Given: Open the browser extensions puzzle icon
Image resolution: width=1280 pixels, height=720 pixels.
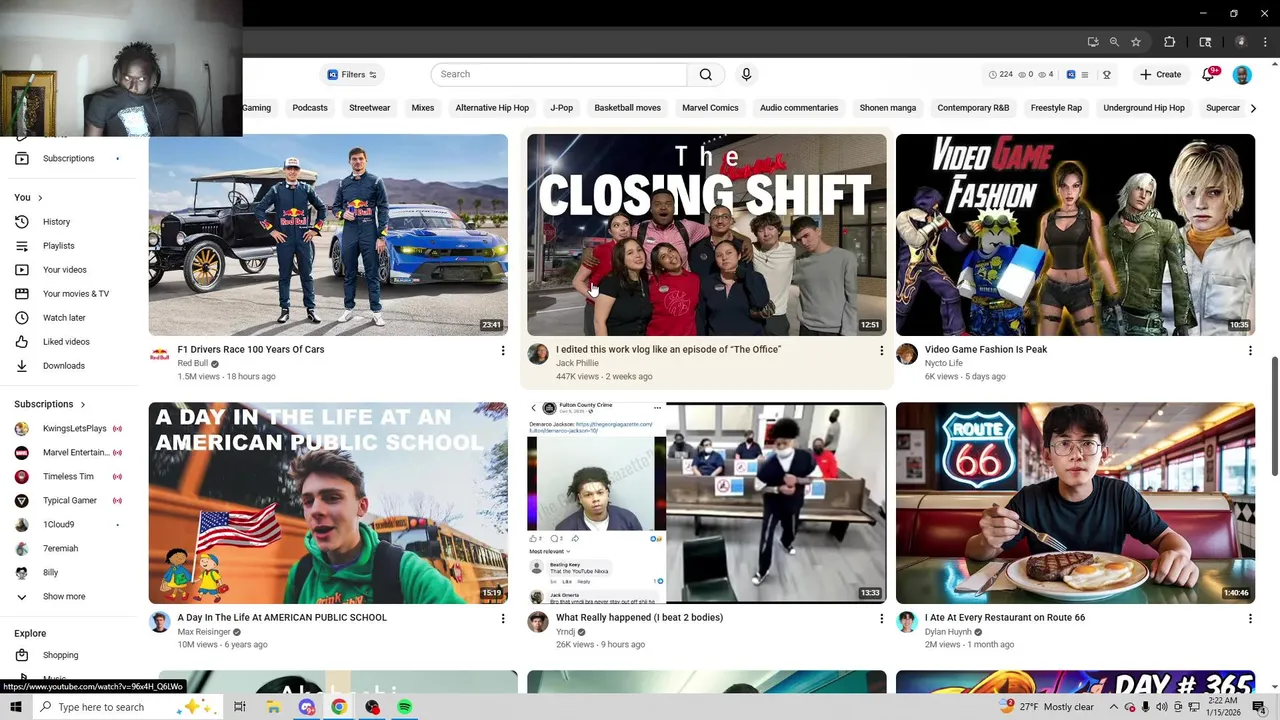Looking at the screenshot, I should coord(1169,42).
